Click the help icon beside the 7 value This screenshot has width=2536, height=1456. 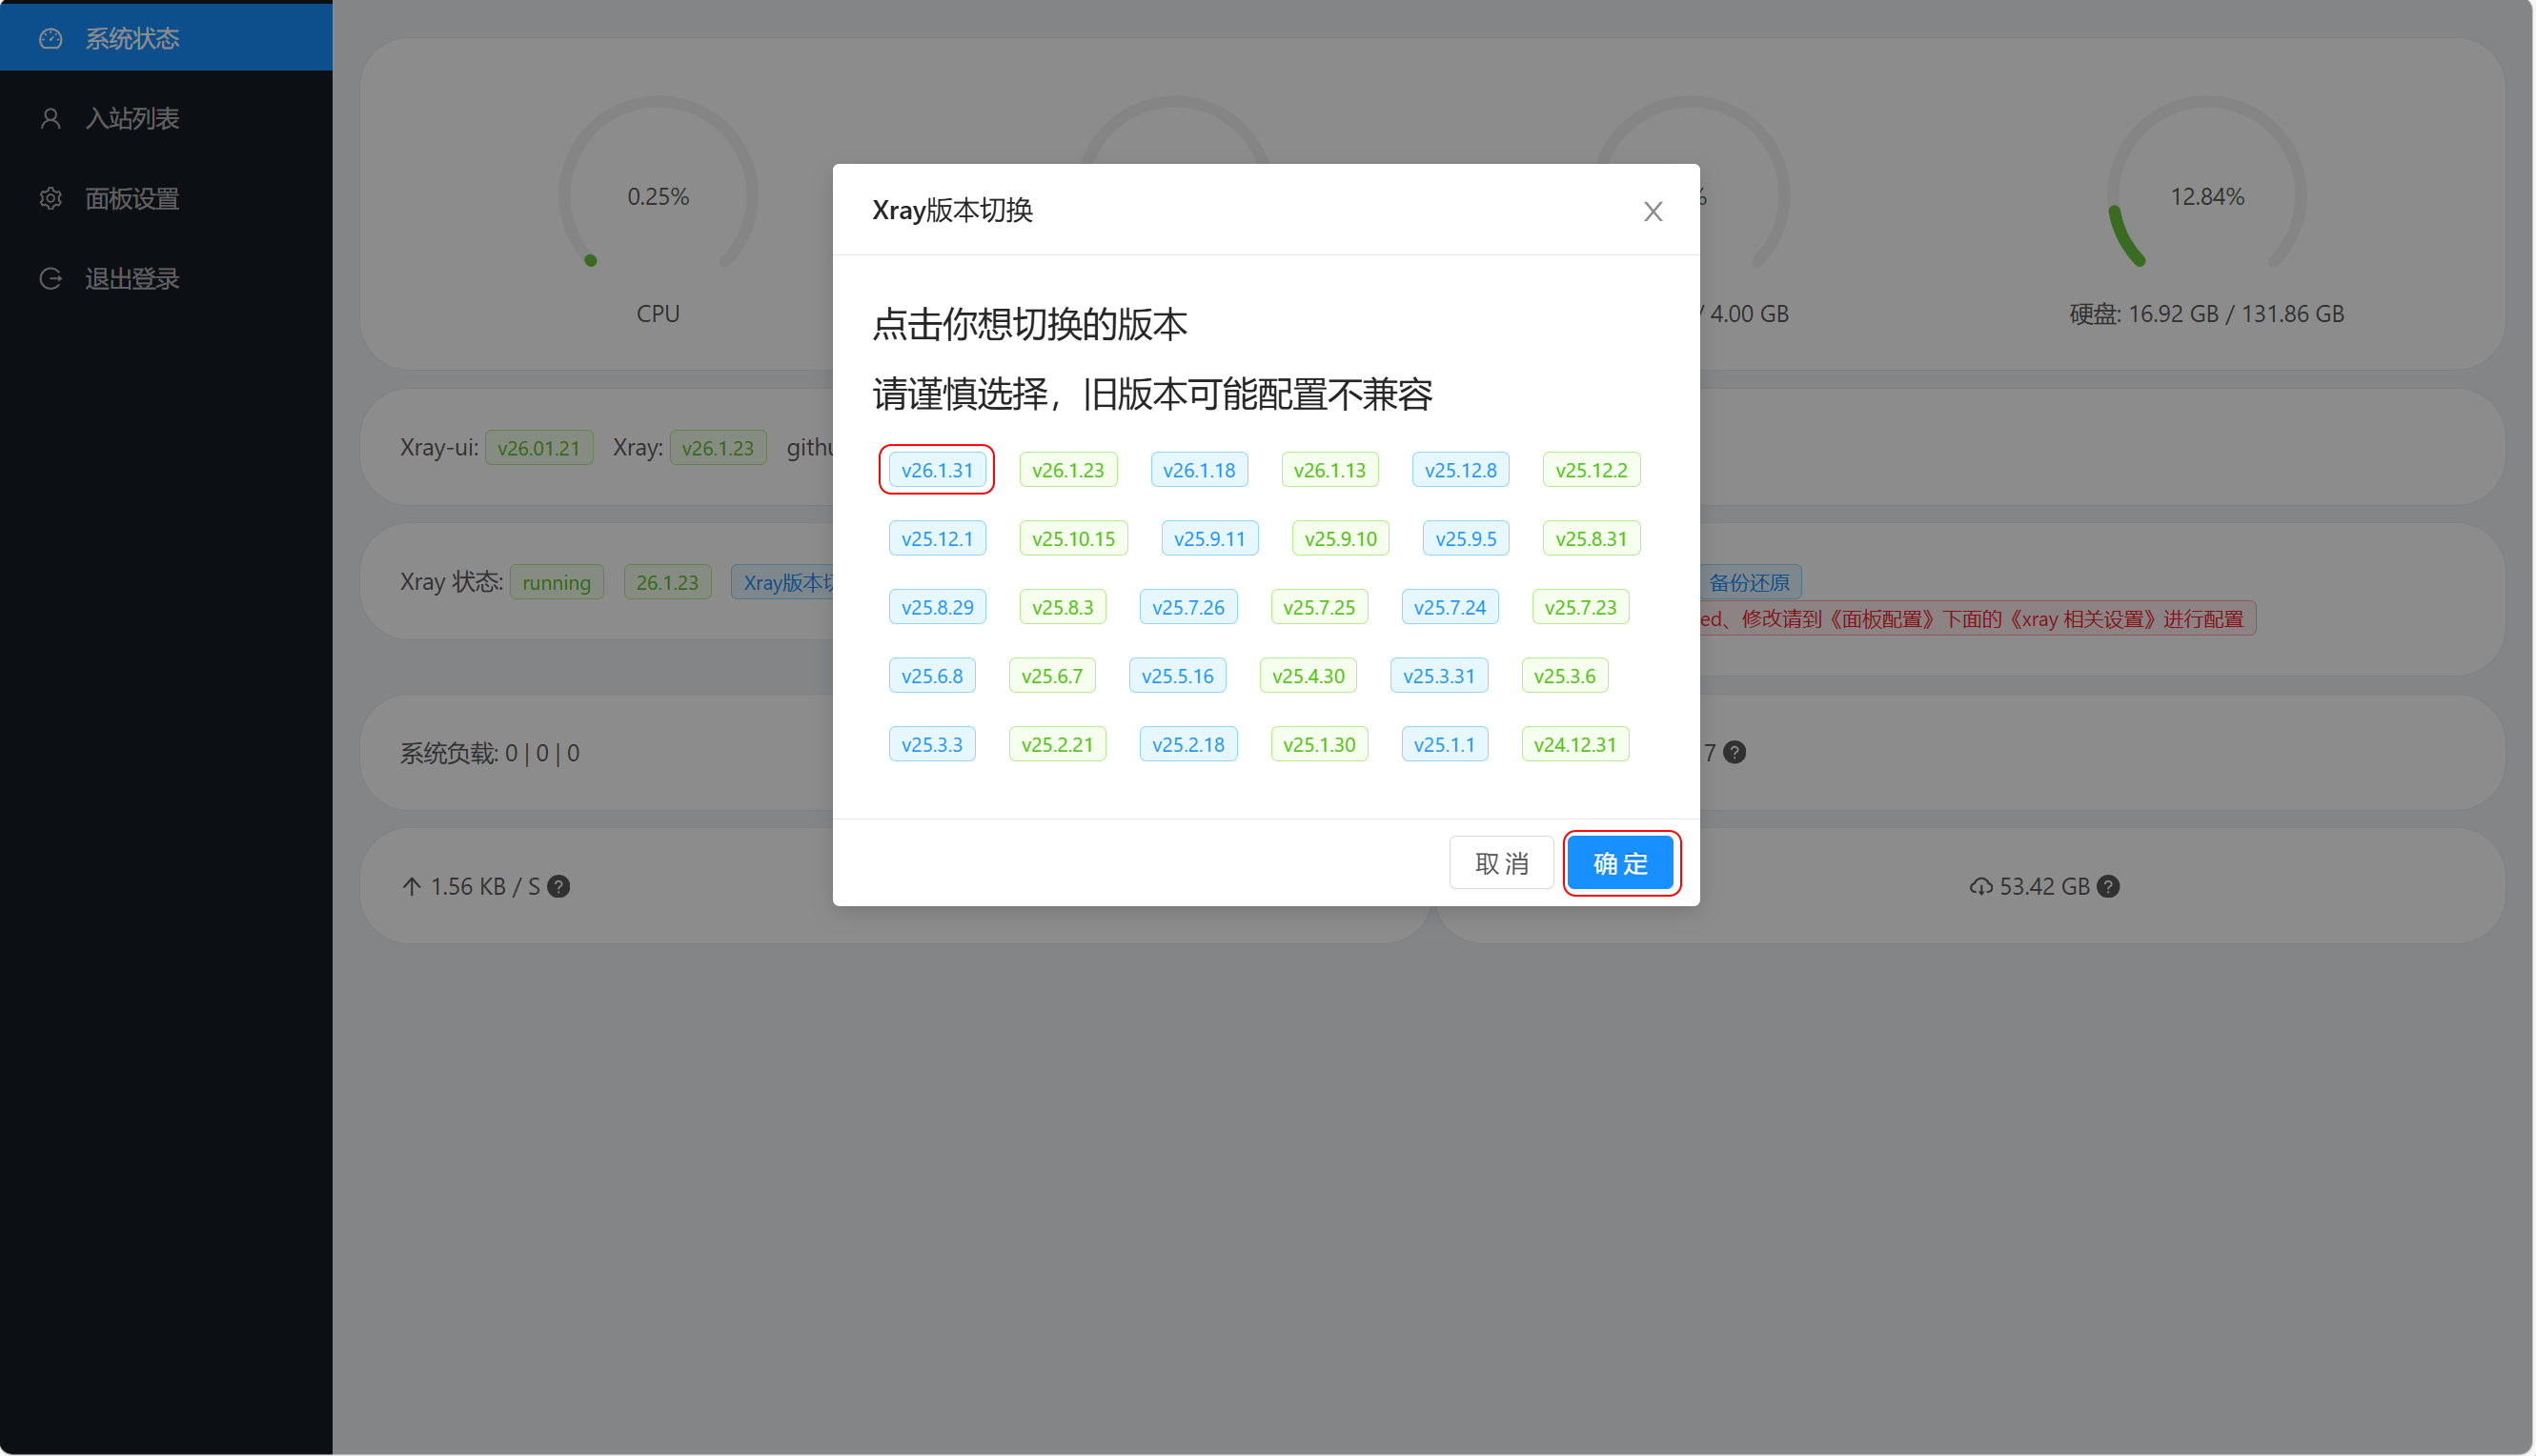point(1734,752)
